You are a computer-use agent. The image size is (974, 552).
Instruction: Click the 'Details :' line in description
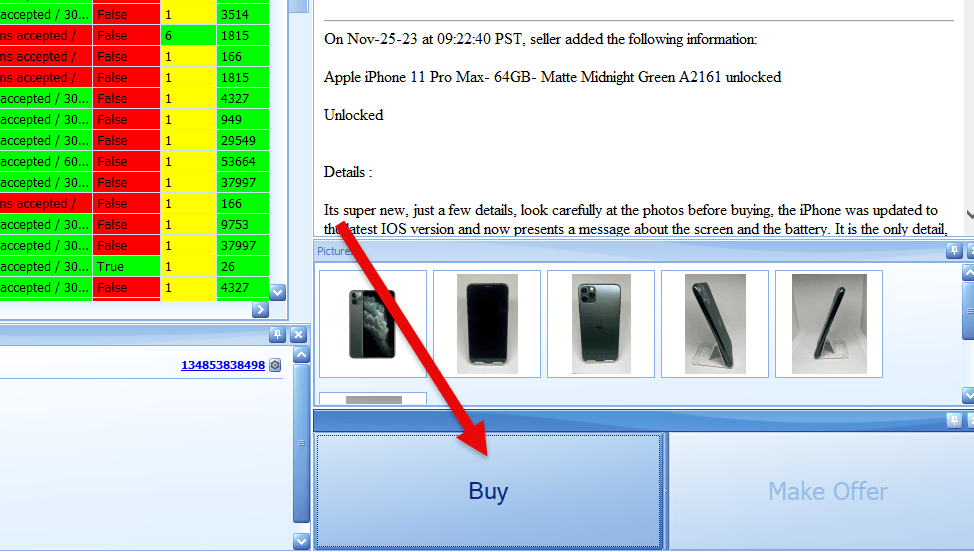click(348, 172)
